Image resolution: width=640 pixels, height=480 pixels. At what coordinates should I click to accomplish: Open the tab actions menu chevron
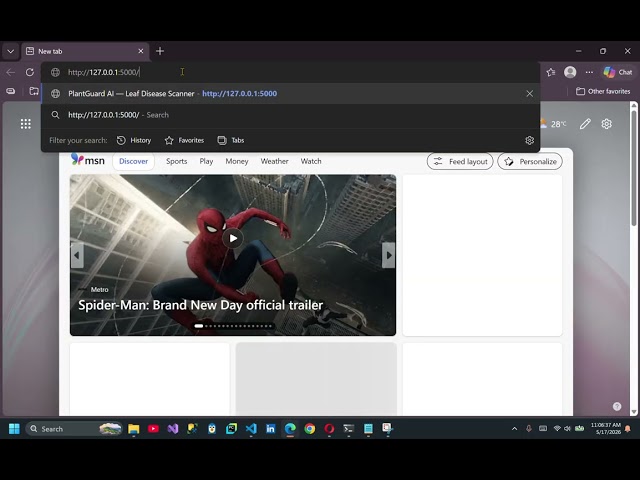click(x=11, y=51)
